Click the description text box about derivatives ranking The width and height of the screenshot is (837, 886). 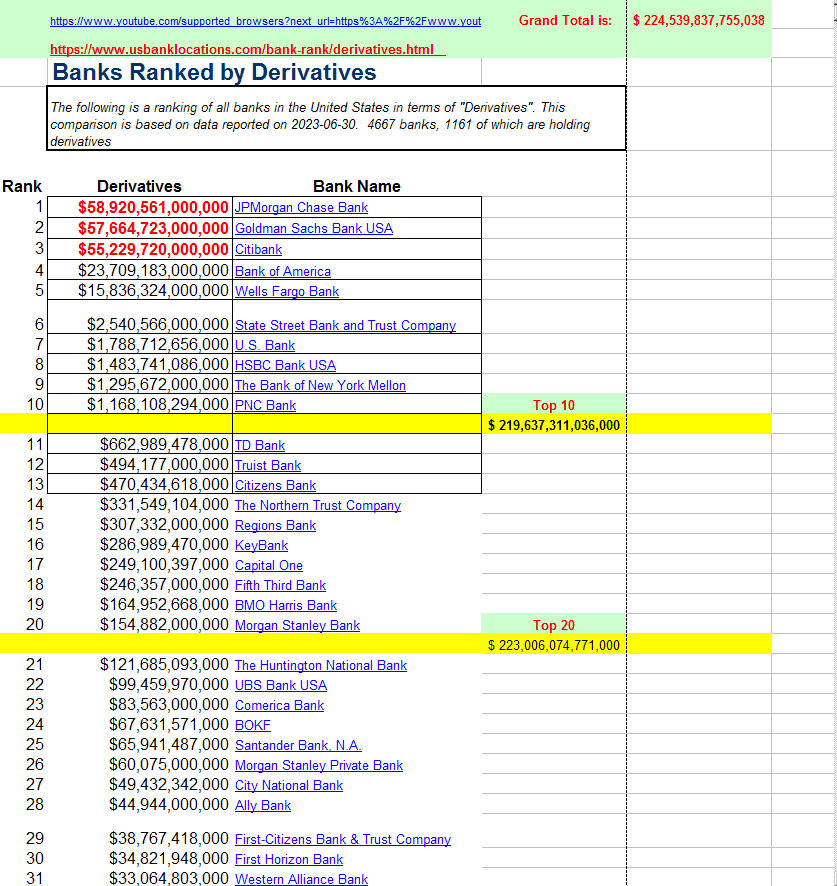tap(336, 118)
